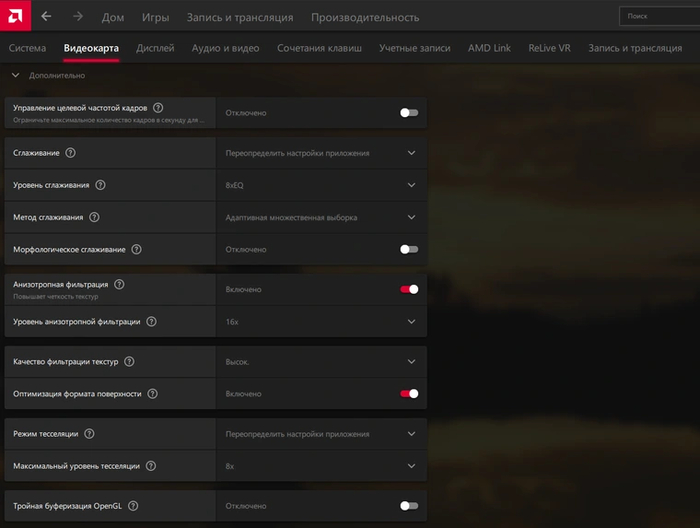Viewport: 700px width, 528px height.
Task: Collapse the Дополнительно section
Action: click(x=15, y=75)
